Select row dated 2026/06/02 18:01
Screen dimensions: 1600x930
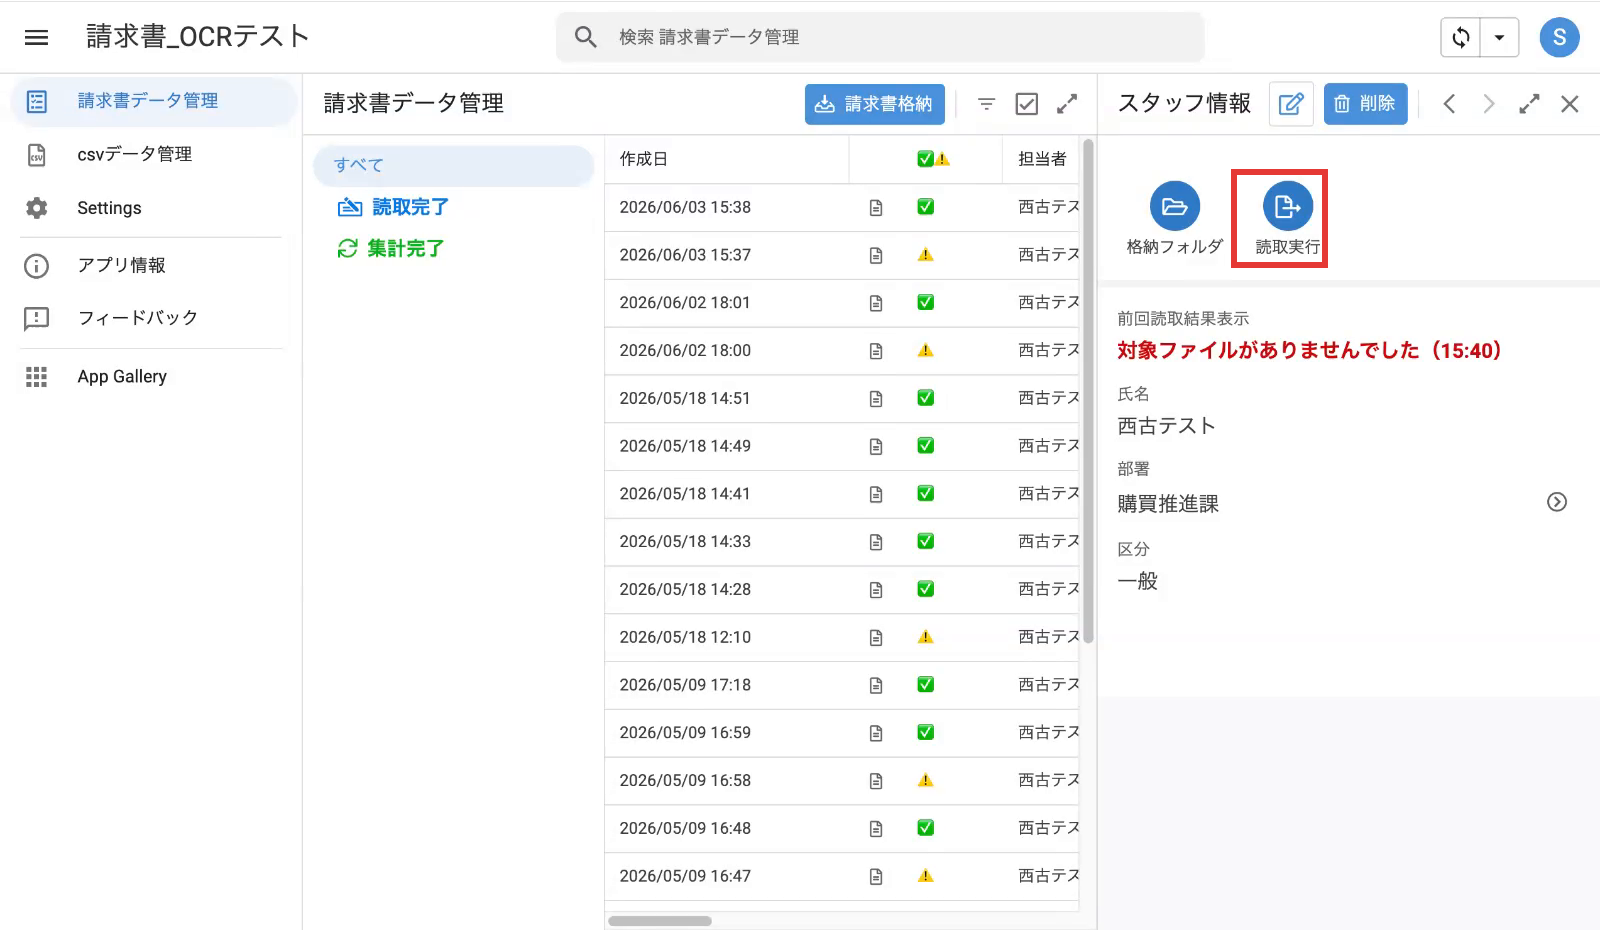click(x=842, y=303)
